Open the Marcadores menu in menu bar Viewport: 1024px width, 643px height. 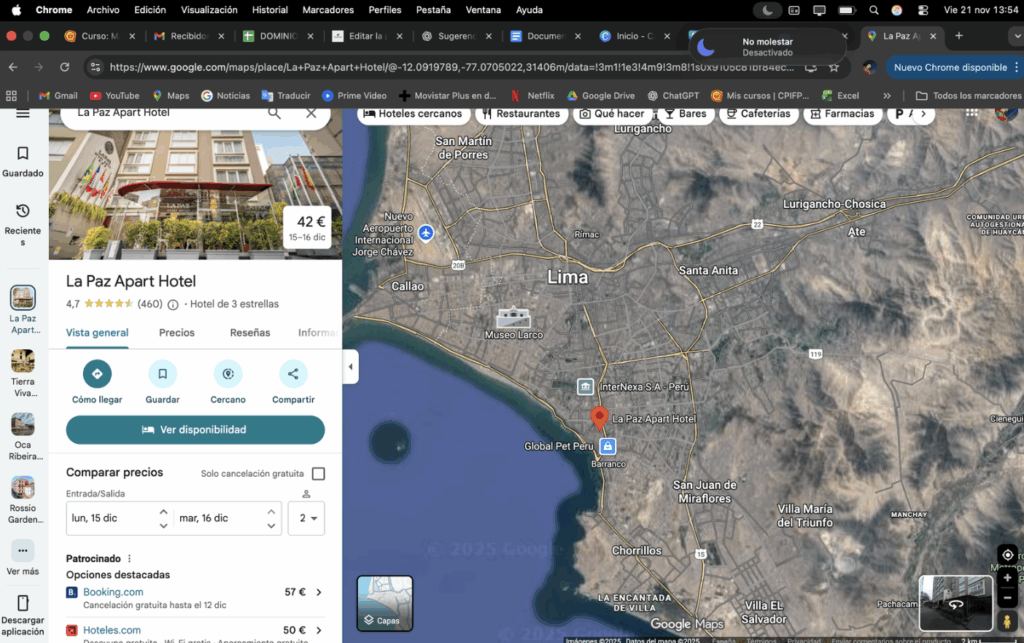click(x=328, y=10)
